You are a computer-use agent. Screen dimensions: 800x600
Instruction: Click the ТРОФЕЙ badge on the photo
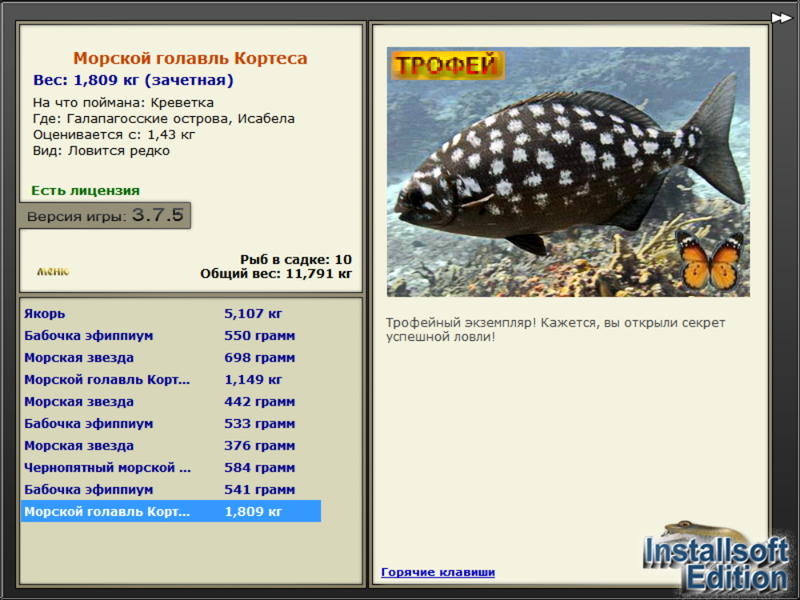coord(448,65)
